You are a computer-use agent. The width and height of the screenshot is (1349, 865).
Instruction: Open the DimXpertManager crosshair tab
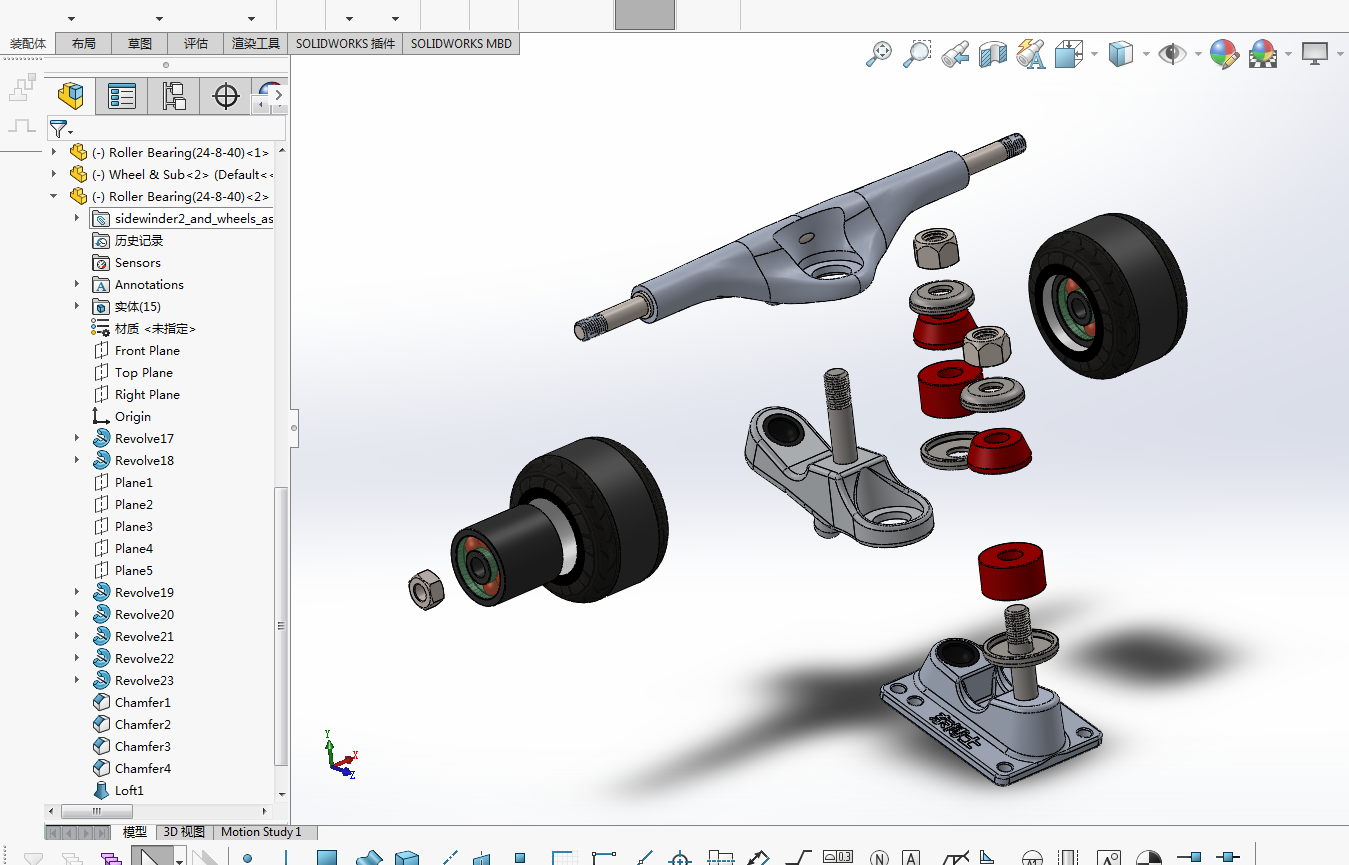[x=226, y=96]
